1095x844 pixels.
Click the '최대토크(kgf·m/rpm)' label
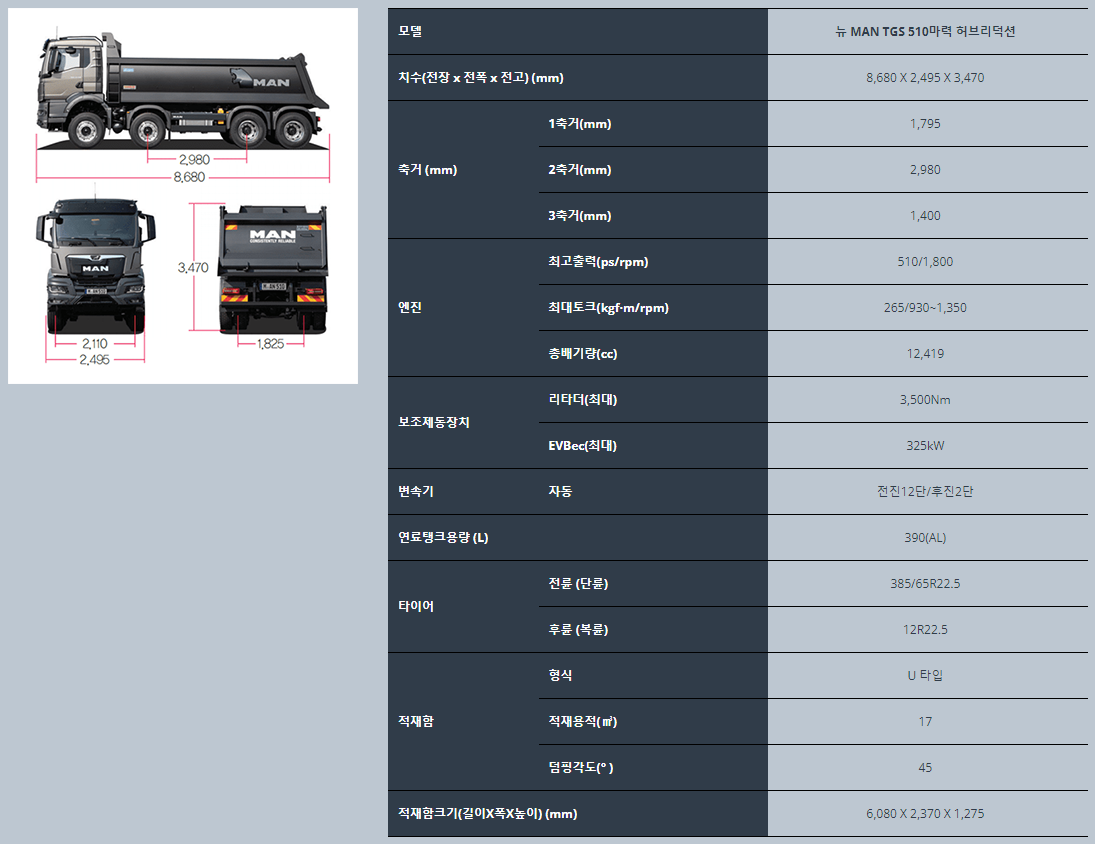[x=608, y=308]
